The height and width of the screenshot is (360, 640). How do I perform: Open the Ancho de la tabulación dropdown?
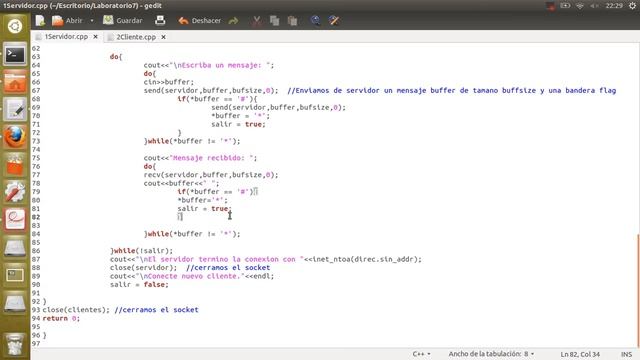click(491, 354)
